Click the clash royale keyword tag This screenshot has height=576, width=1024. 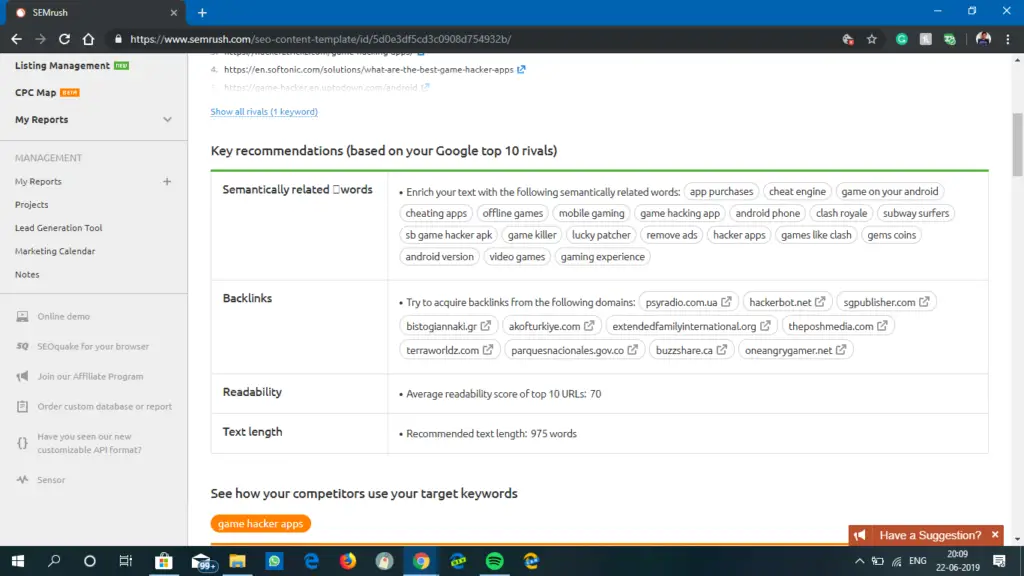click(x=841, y=213)
